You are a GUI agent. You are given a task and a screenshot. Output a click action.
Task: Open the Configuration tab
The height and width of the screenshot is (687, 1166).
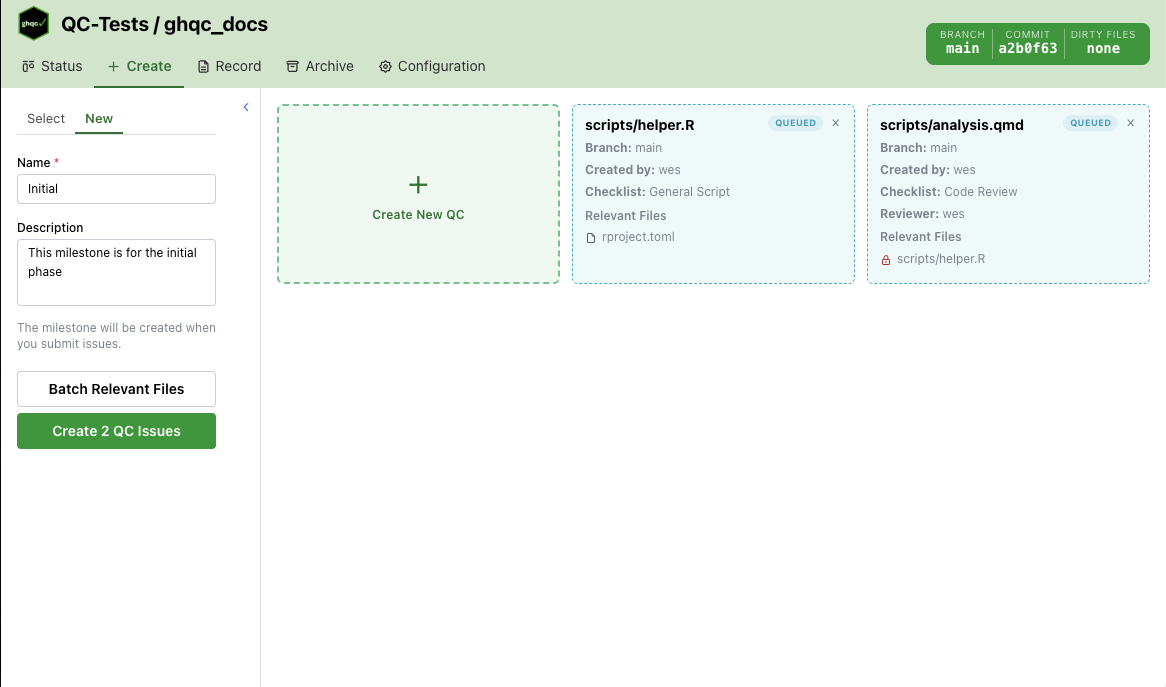tap(431, 66)
